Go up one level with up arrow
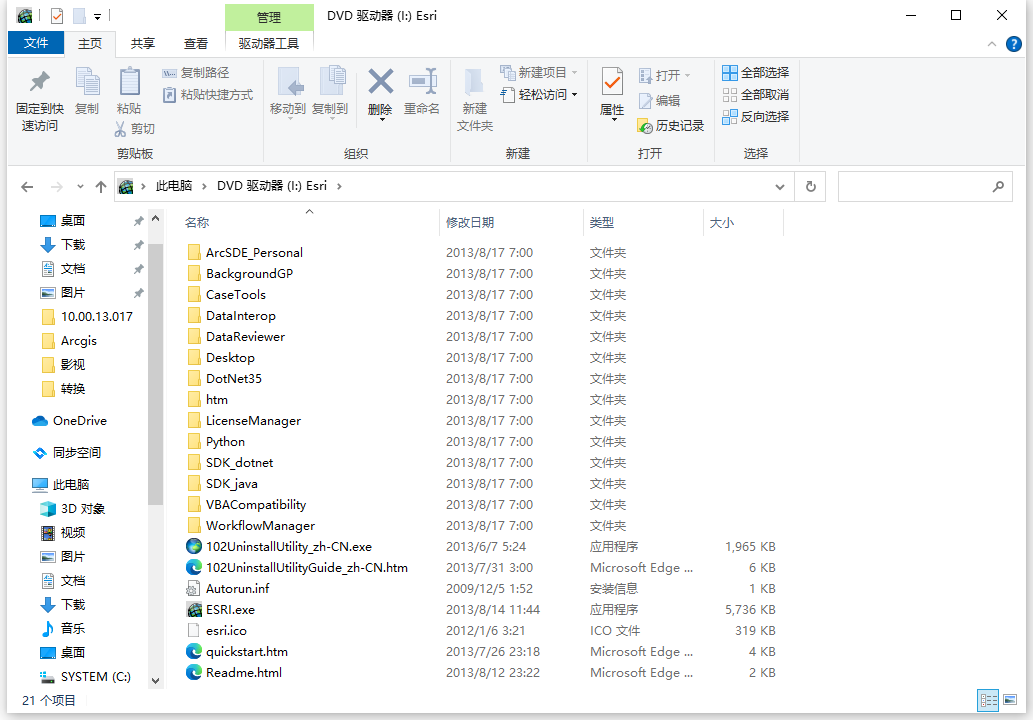 101,187
